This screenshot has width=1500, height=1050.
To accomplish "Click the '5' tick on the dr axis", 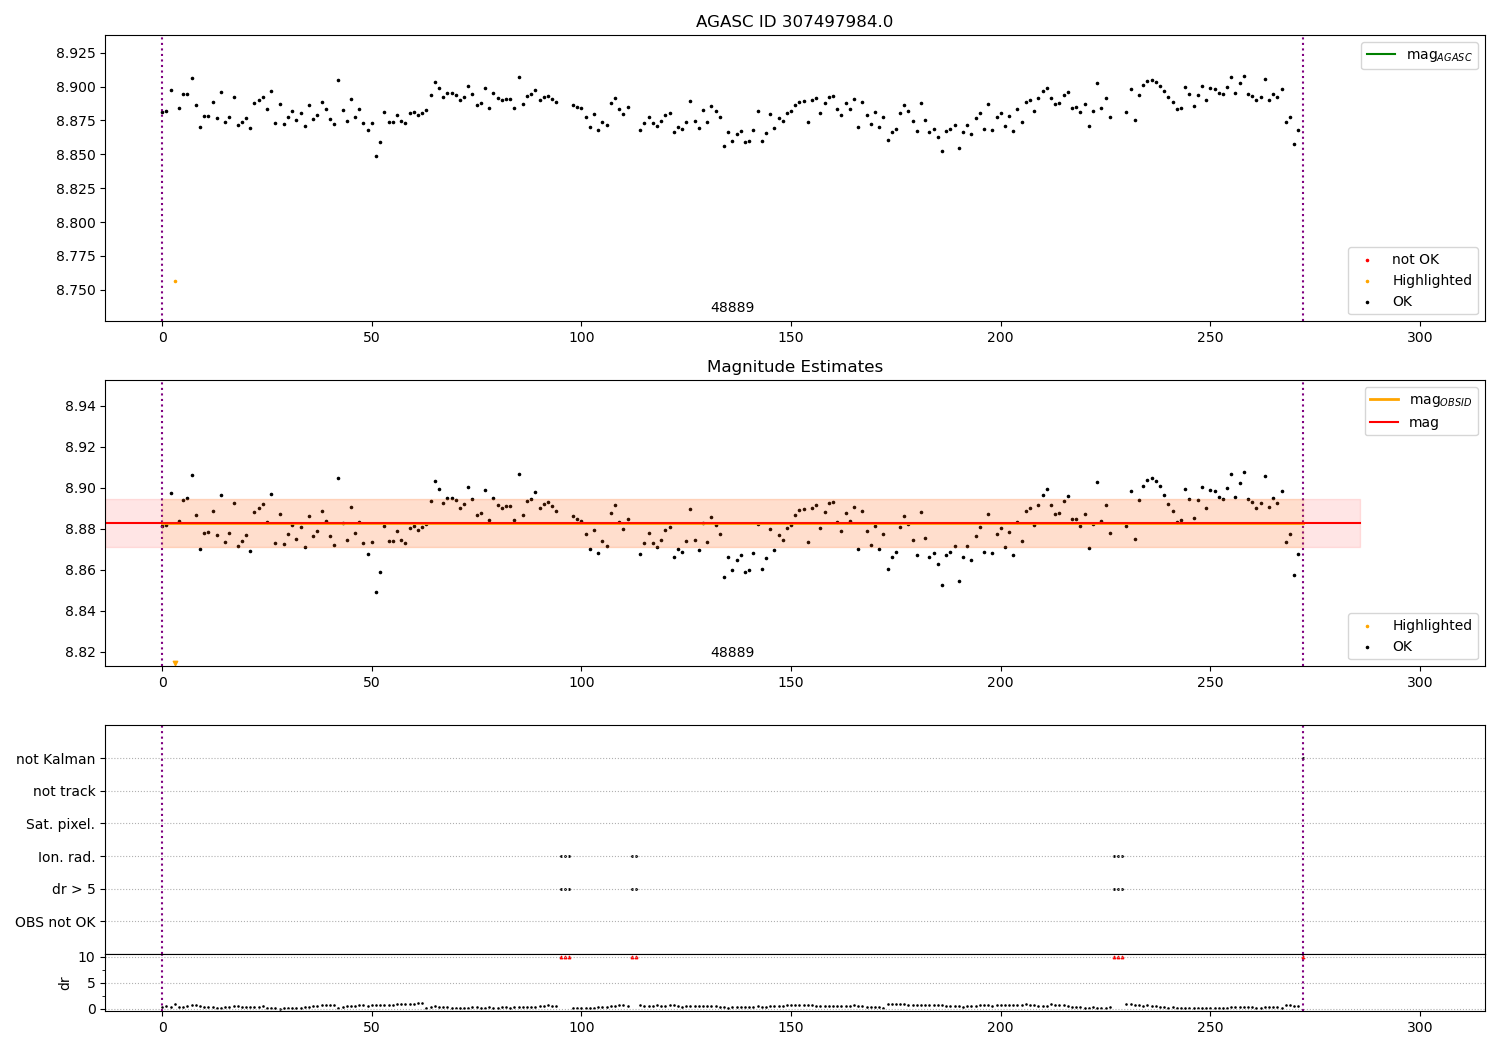I will click(91, 983).
